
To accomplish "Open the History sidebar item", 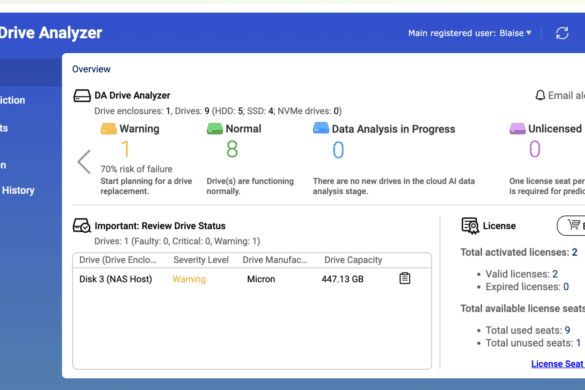I will point(18,190).
